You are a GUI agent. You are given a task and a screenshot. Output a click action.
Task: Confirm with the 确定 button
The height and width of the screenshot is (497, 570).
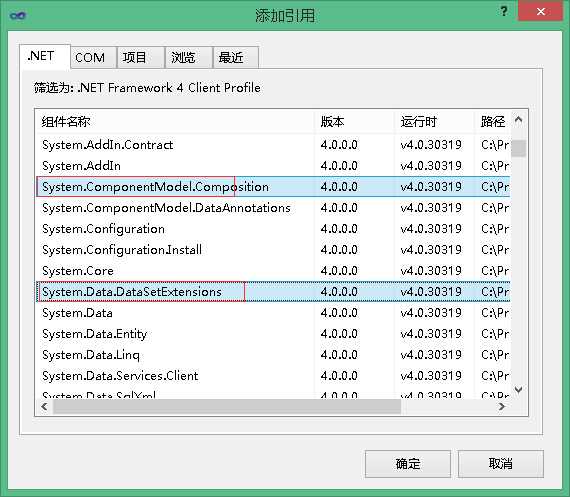click(x=408, y=464)
